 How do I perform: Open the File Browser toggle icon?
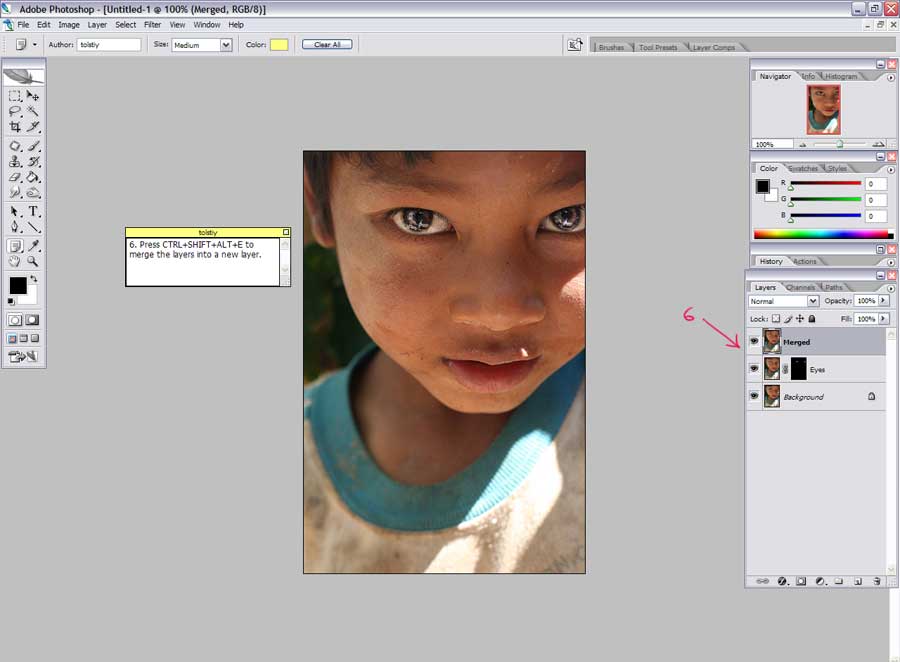pyautogui.click(x=575, y=45)
